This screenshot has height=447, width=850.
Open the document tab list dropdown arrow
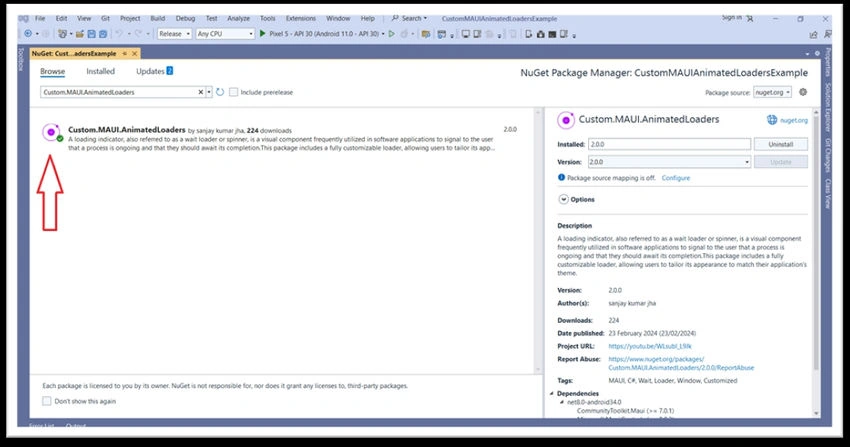click(x=807, y=54)
